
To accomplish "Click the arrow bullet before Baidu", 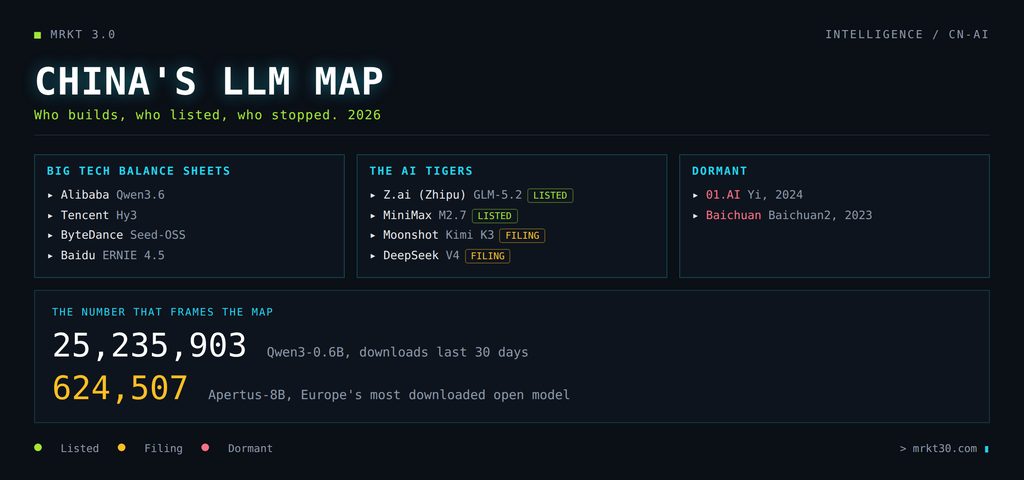I will [x=50, y=255].
